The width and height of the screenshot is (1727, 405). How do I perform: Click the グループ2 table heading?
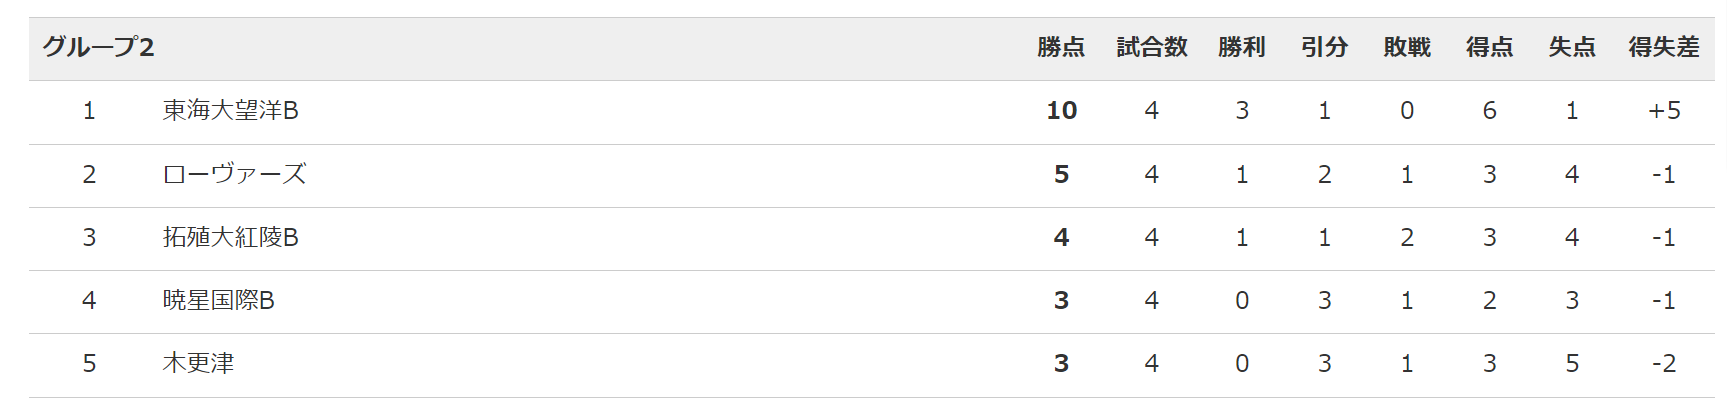[98, 47]
